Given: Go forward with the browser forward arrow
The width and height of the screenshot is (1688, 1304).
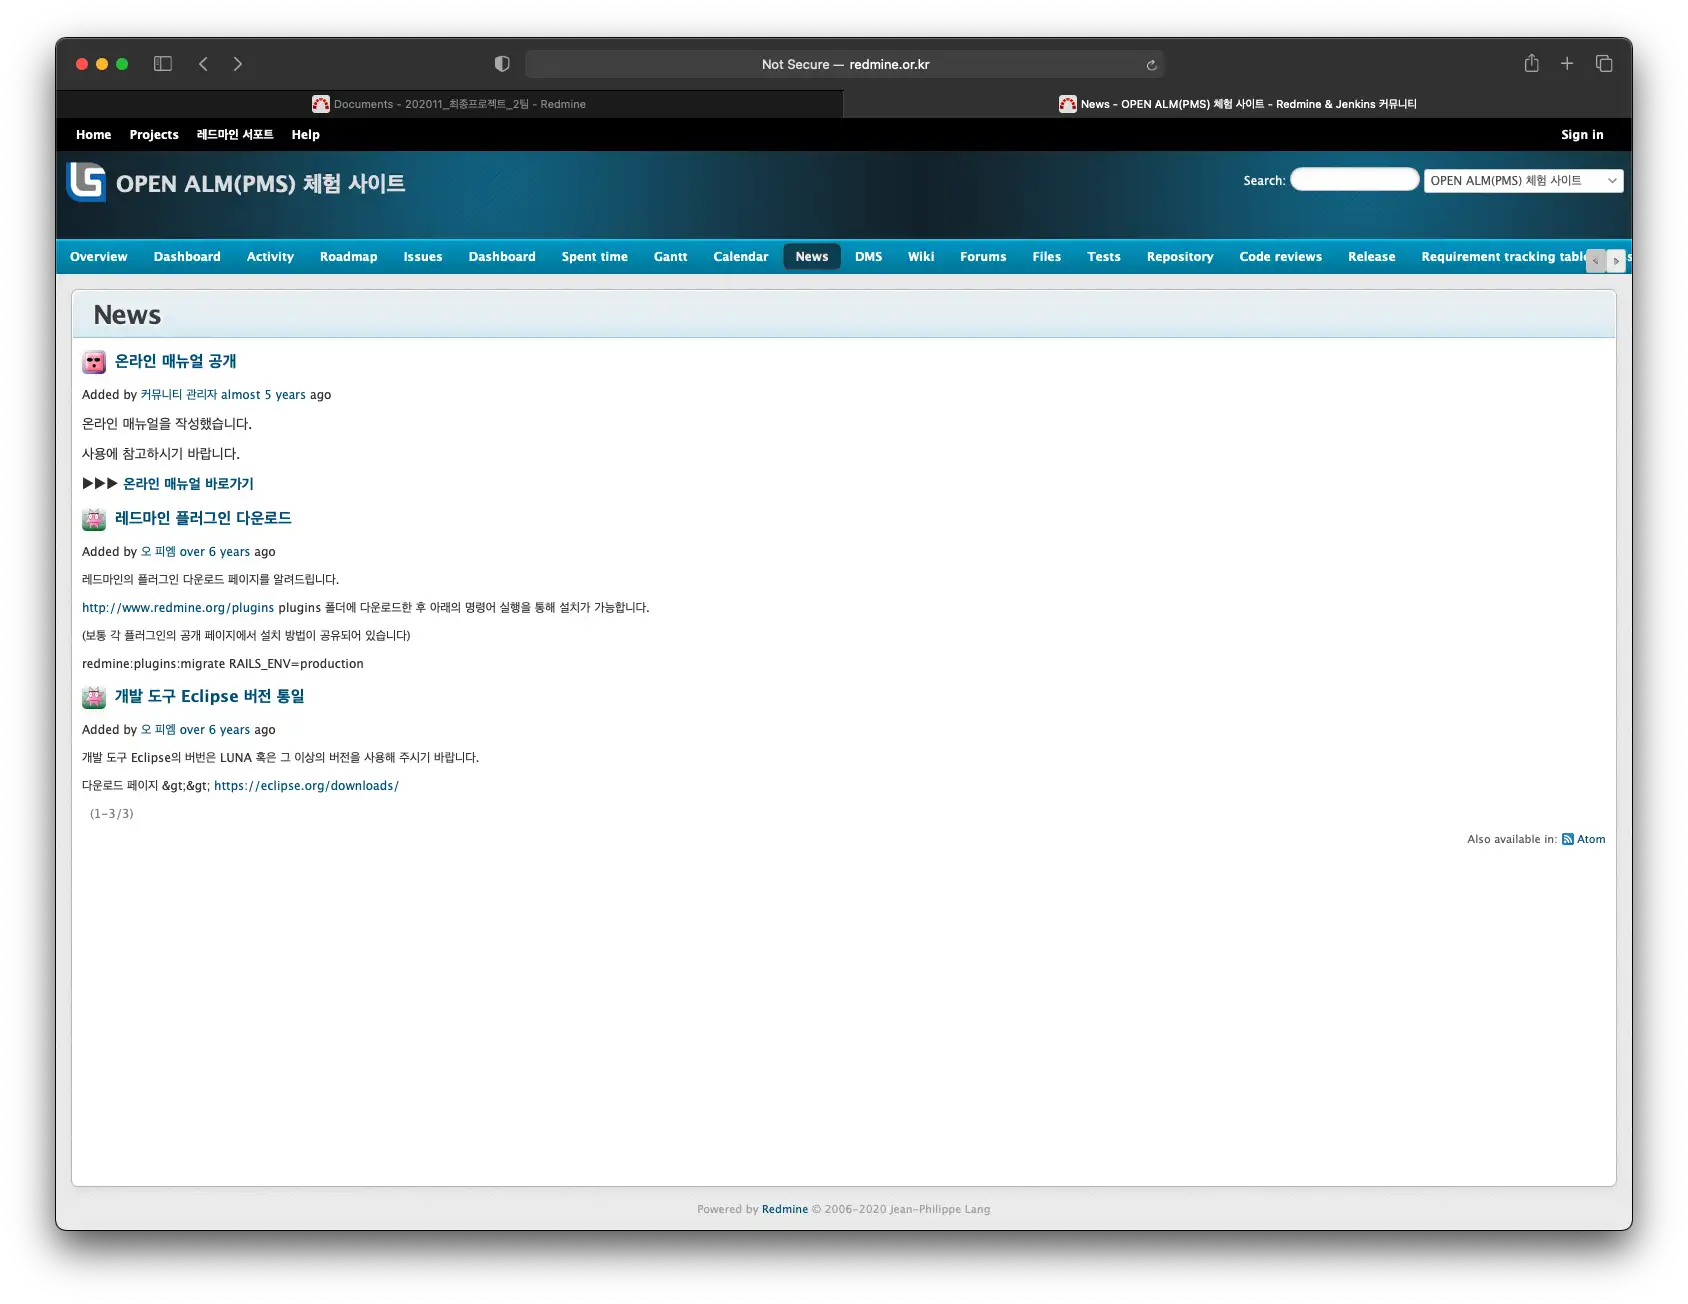Looking at the screenshot, I should point(237,64).
